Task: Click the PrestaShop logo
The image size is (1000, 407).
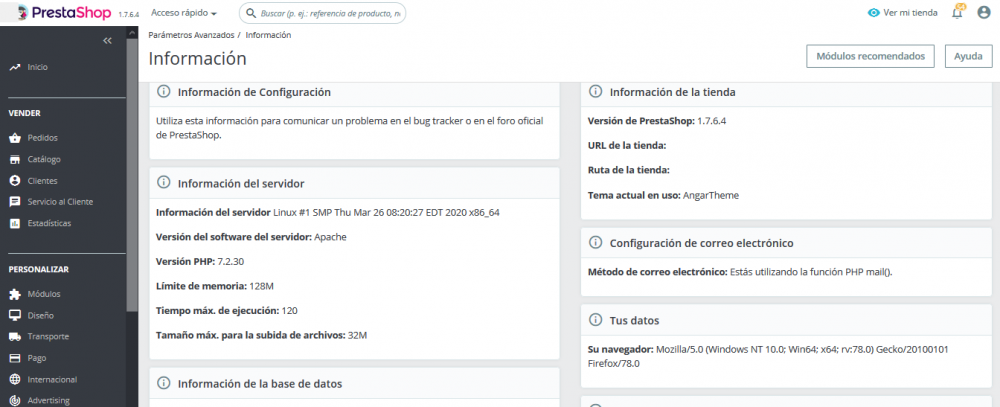Action: 62,13
